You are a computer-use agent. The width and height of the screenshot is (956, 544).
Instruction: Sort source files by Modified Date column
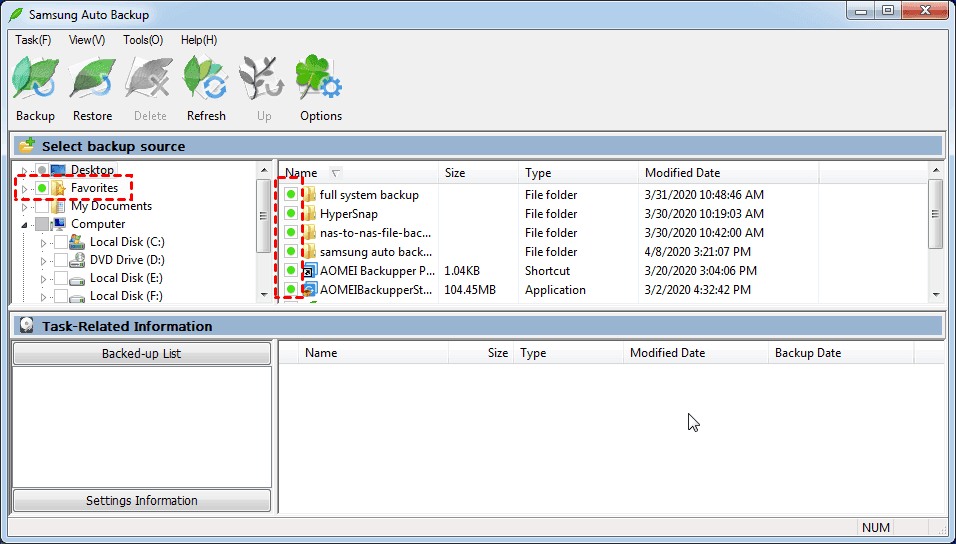pos(729,173)
